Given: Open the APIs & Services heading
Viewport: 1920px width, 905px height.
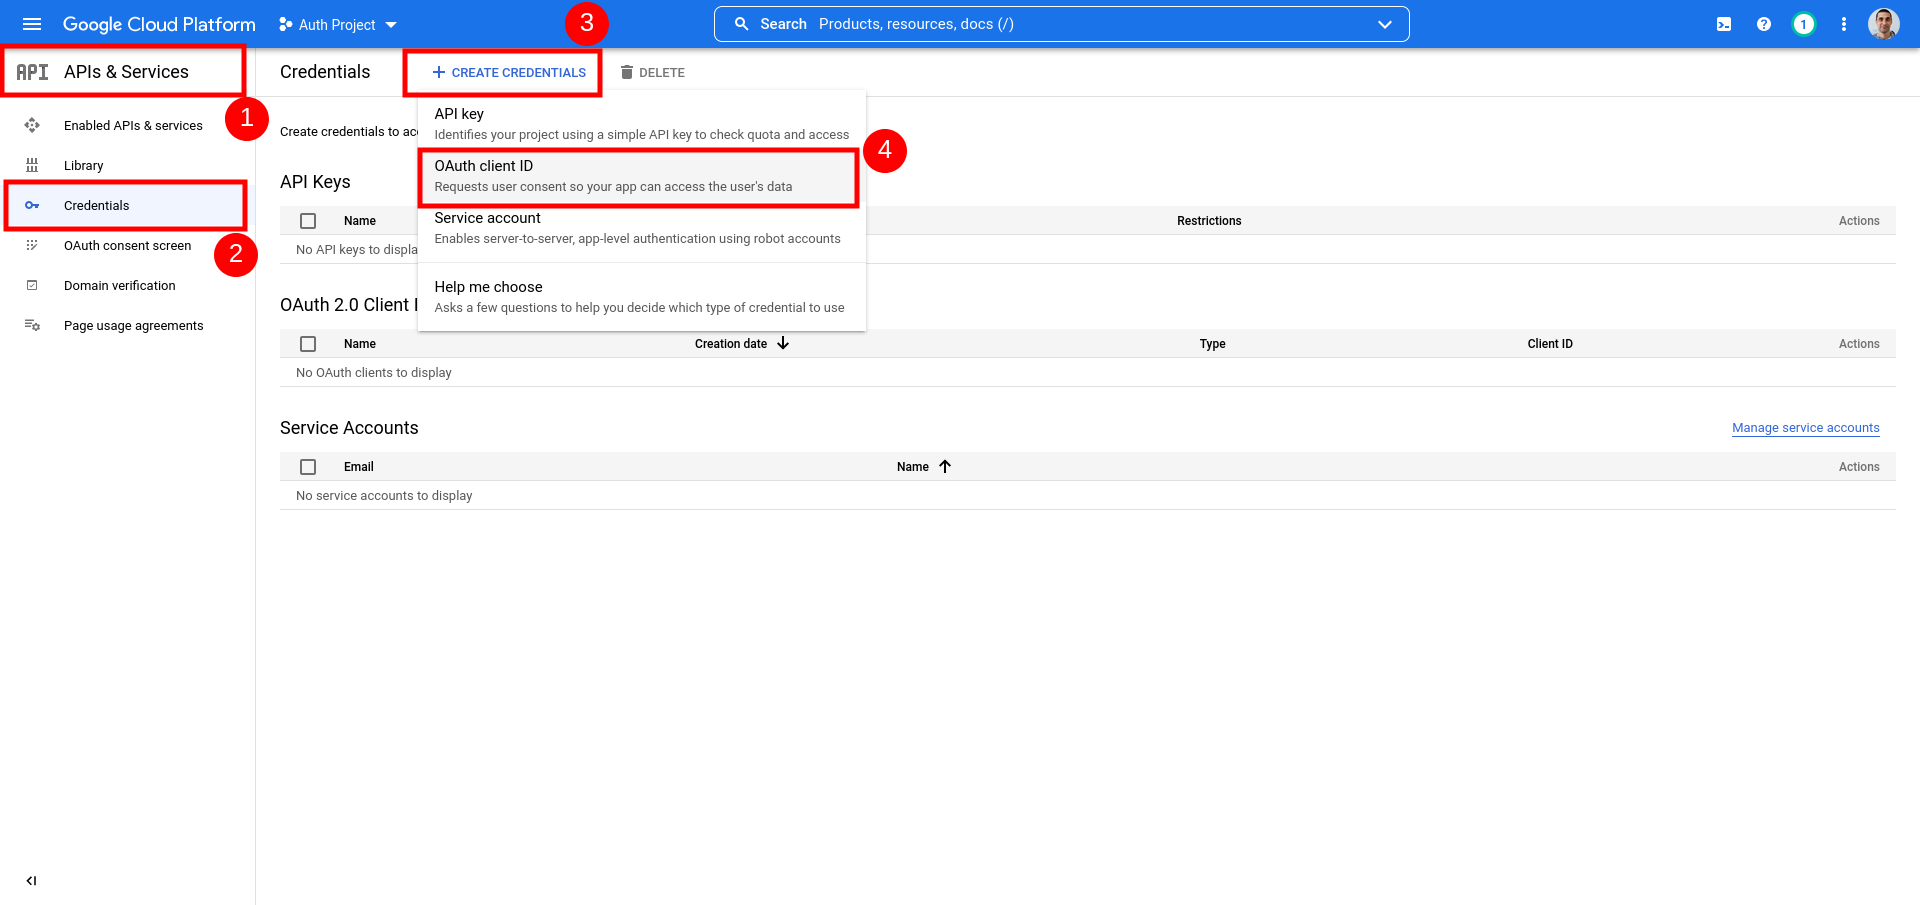Looking at the screenshot, I should [x=126, y=72].
